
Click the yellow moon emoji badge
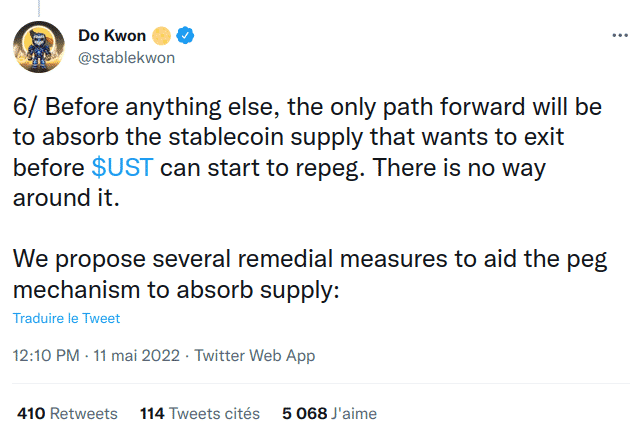[x=161, y=36]
